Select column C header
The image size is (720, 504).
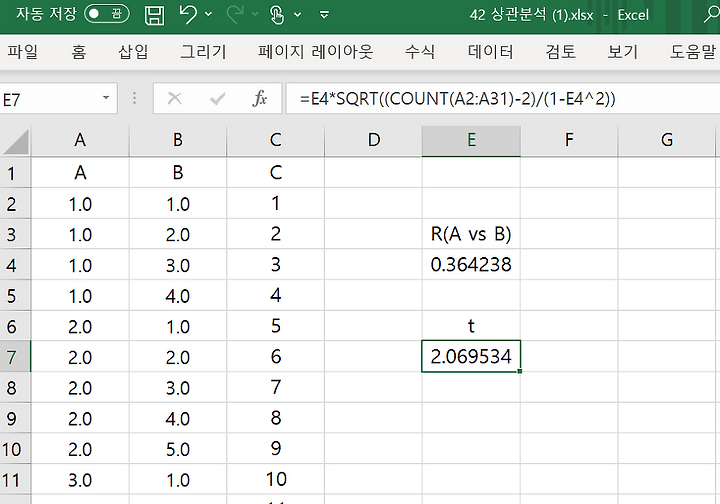pos(276,140)
